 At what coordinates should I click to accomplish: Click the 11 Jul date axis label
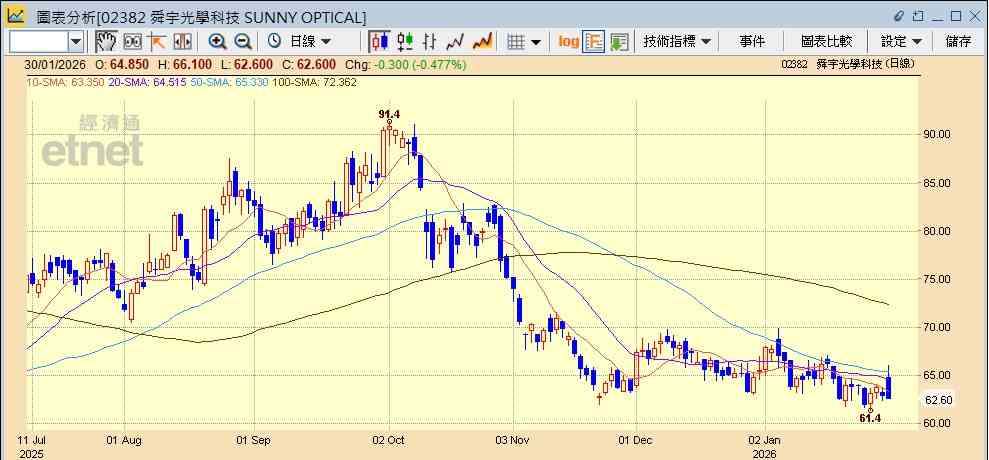pos(31,440)
